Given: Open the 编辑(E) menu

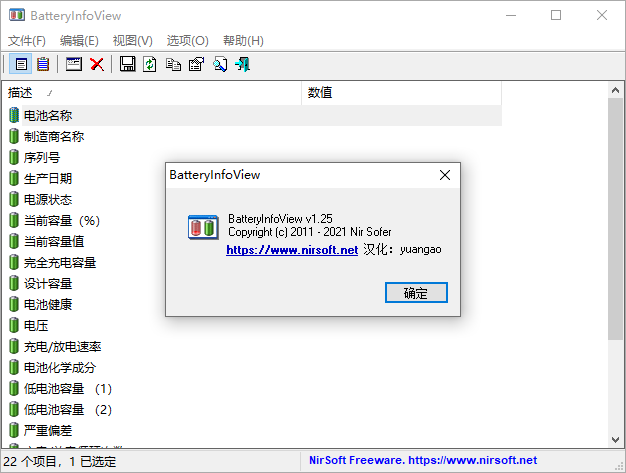Looking at the screenshot, I should coord(79,40).
